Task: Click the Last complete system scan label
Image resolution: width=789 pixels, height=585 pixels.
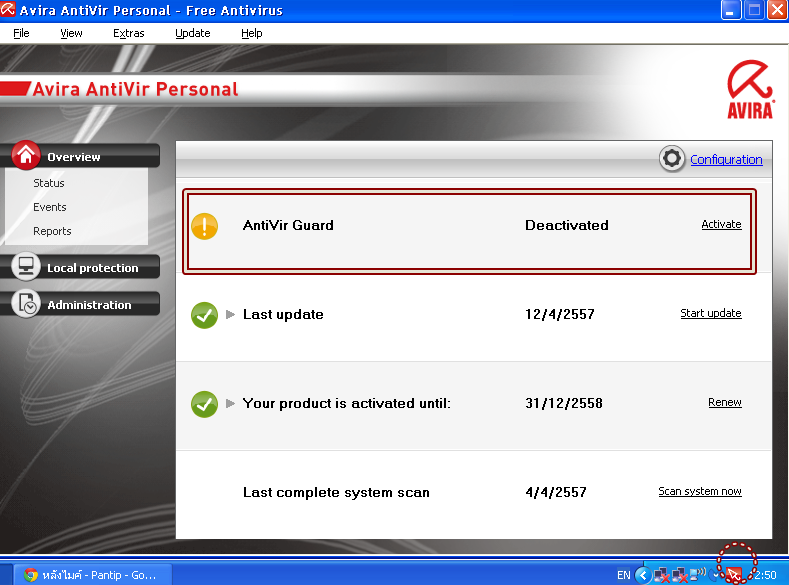Action: 336,492
